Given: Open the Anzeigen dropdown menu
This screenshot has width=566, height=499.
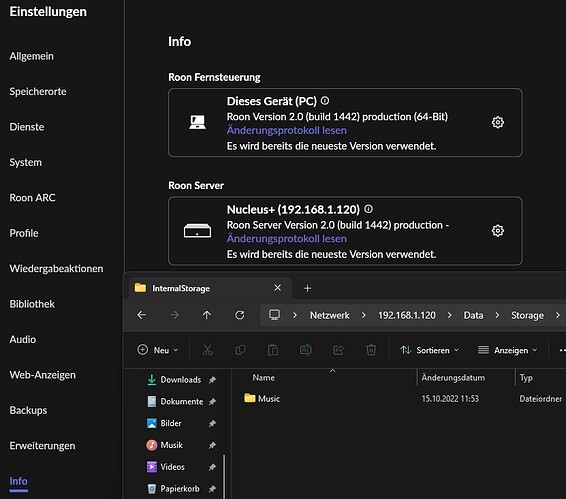Looking at the screenshot, I should click(x=507, y=350).
